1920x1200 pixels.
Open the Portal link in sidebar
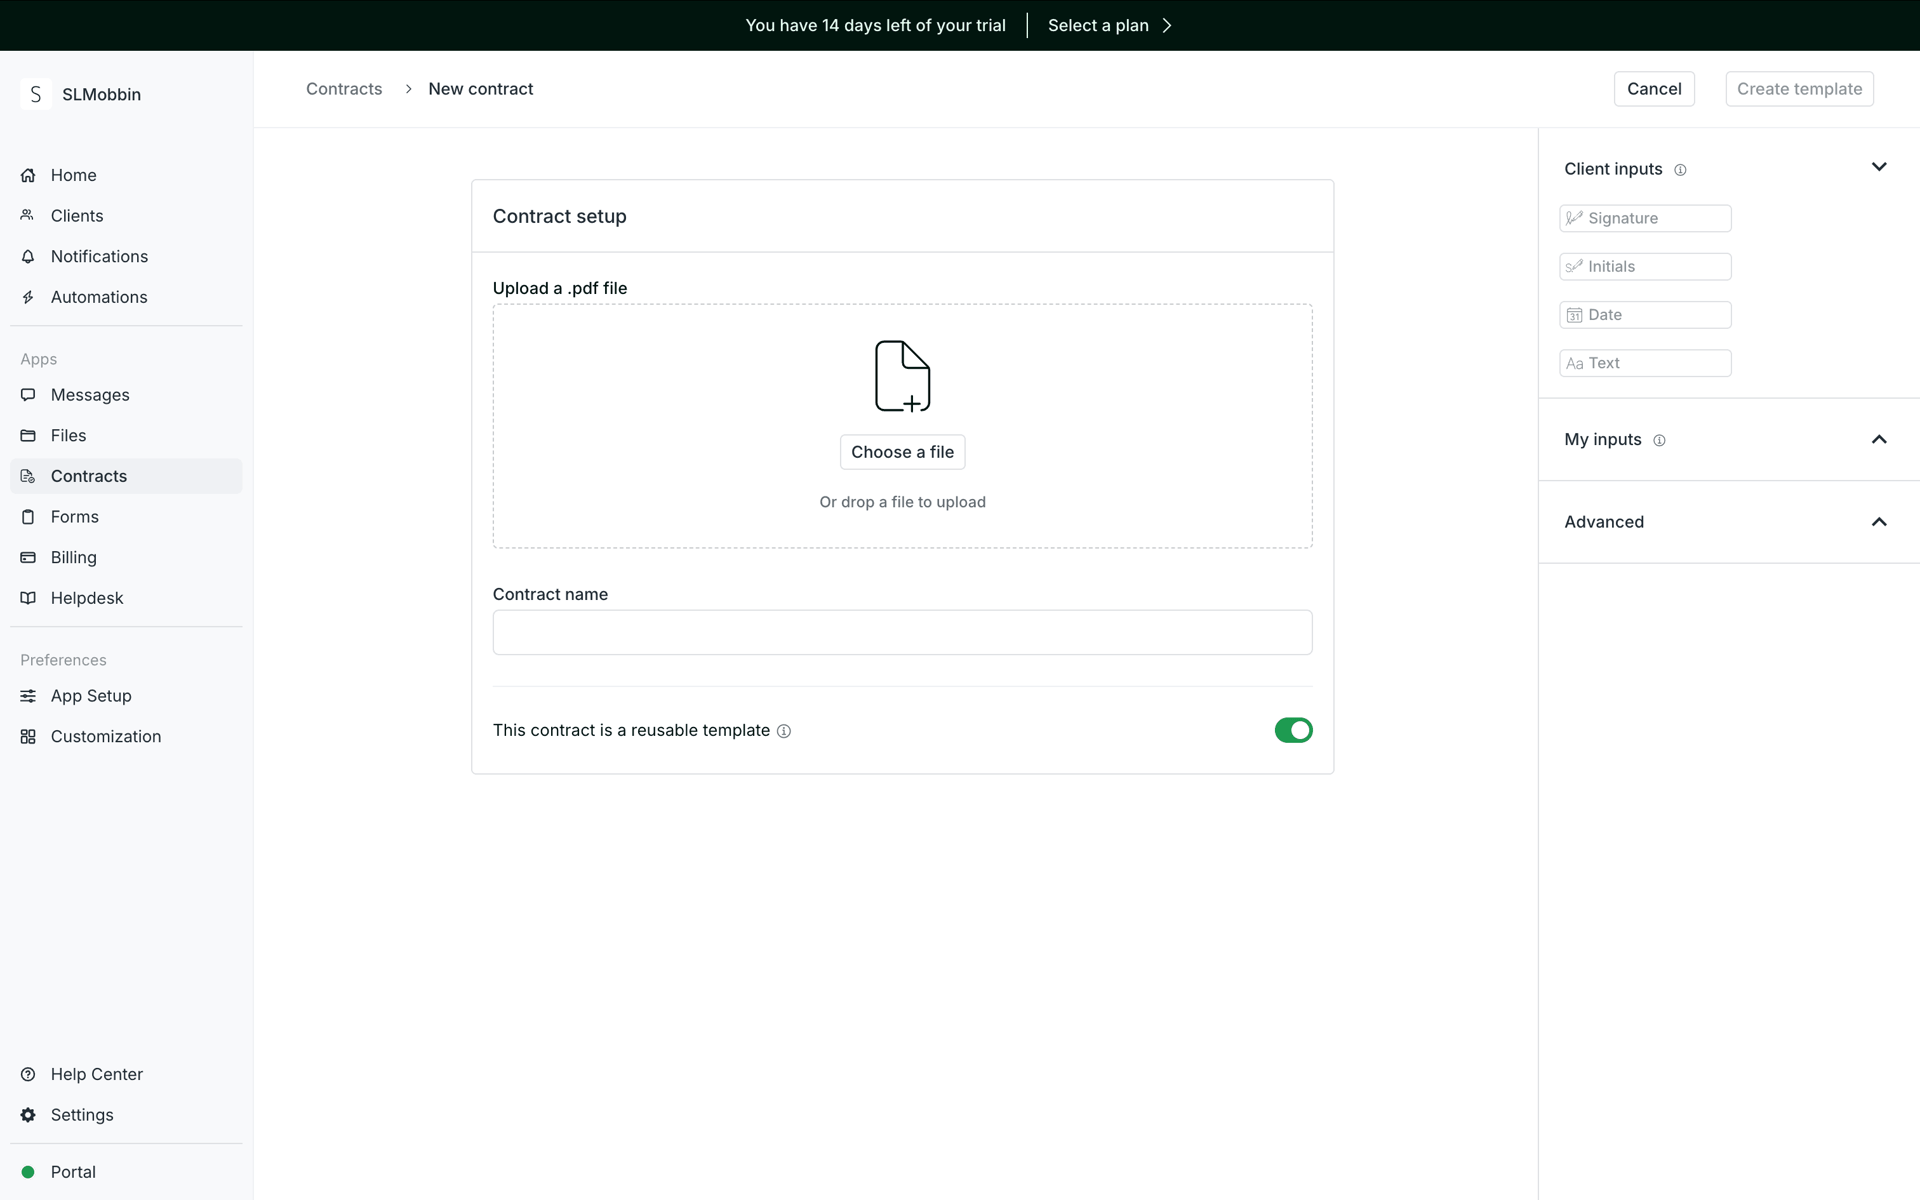[126, 1172]
